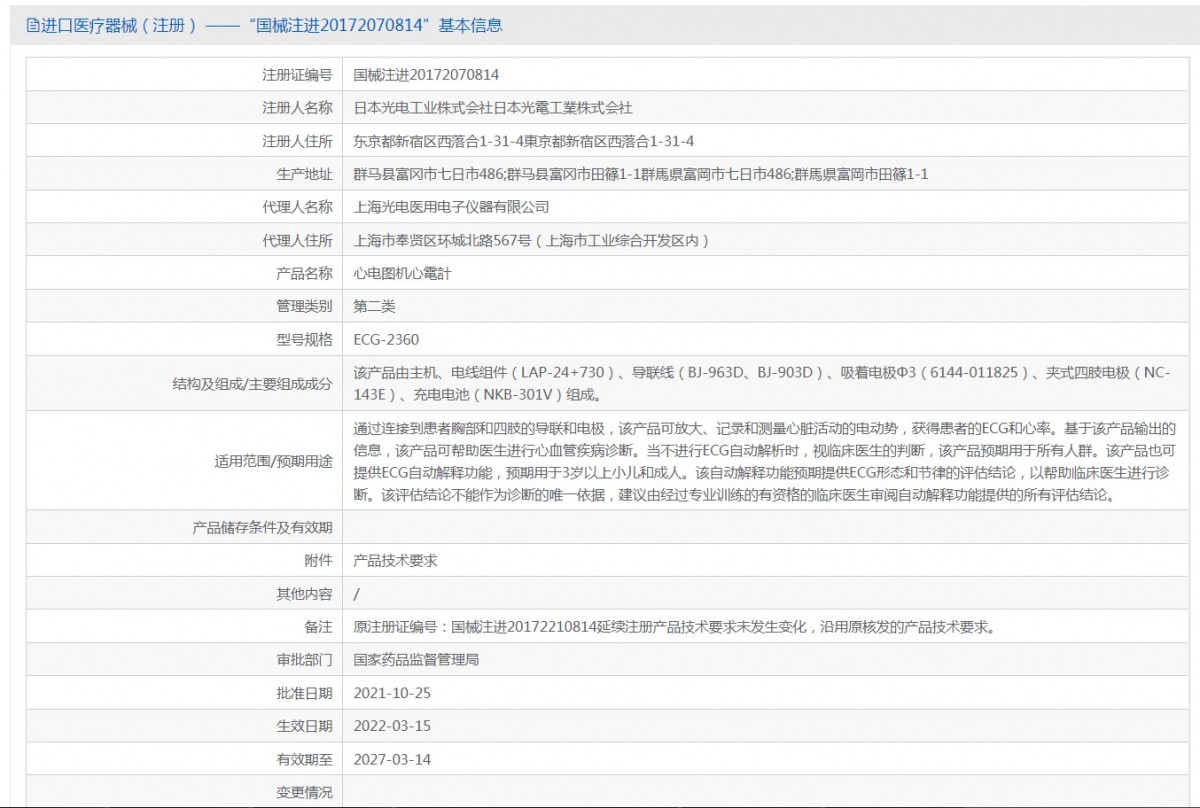Click the 备注 label
The height and width of the screenshot is (808, 1200).
(x=319, y=626)
